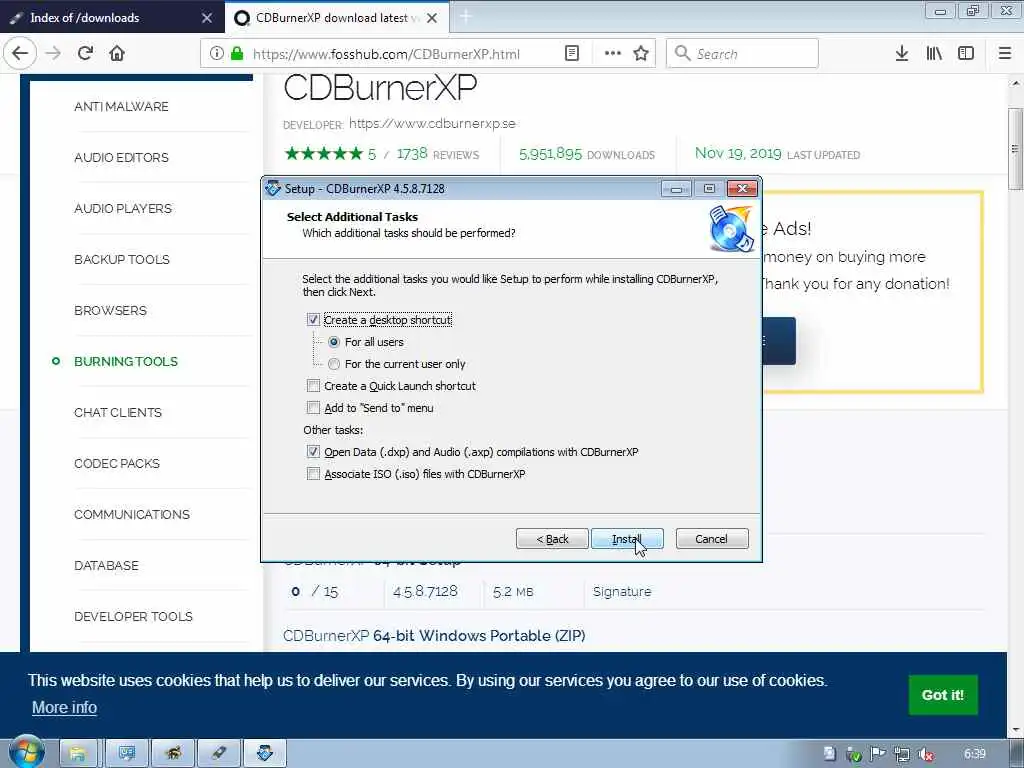Click Install in the setup wizard

click(x=627, y=539)
